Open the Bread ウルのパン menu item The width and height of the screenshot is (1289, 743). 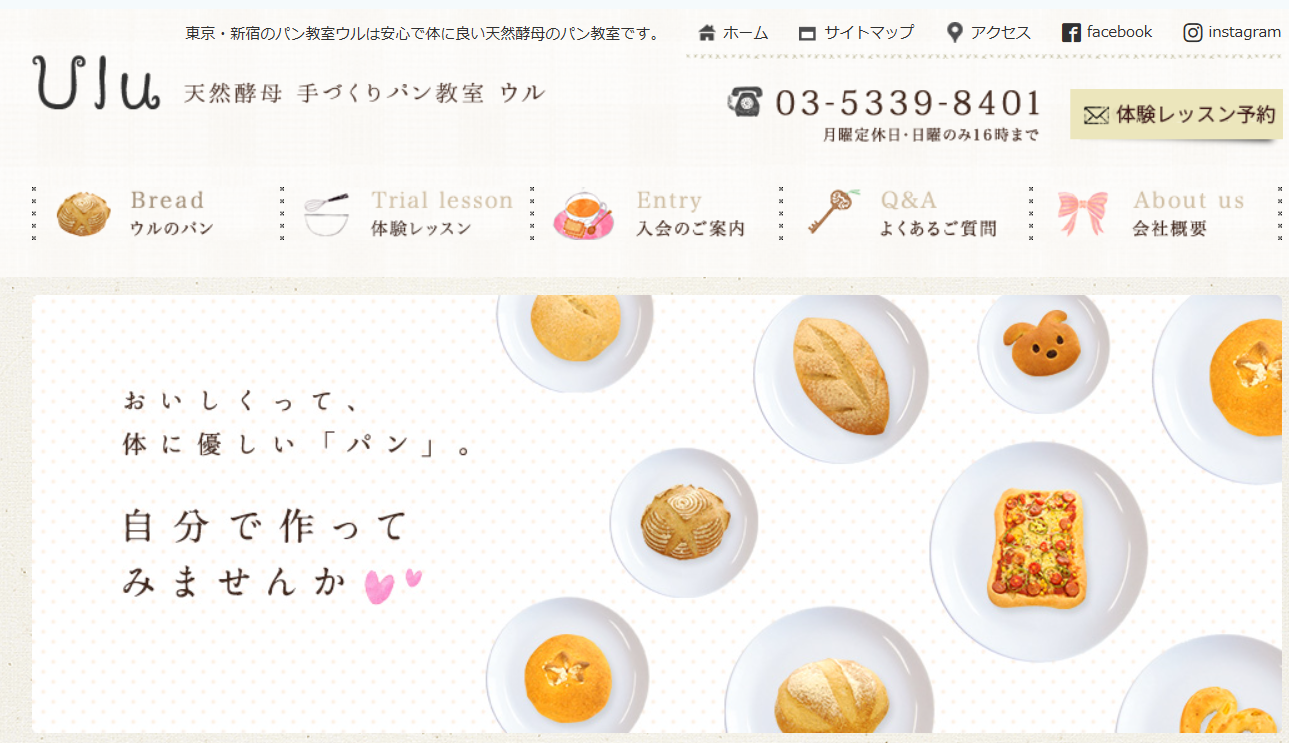[x=157, y=214]
